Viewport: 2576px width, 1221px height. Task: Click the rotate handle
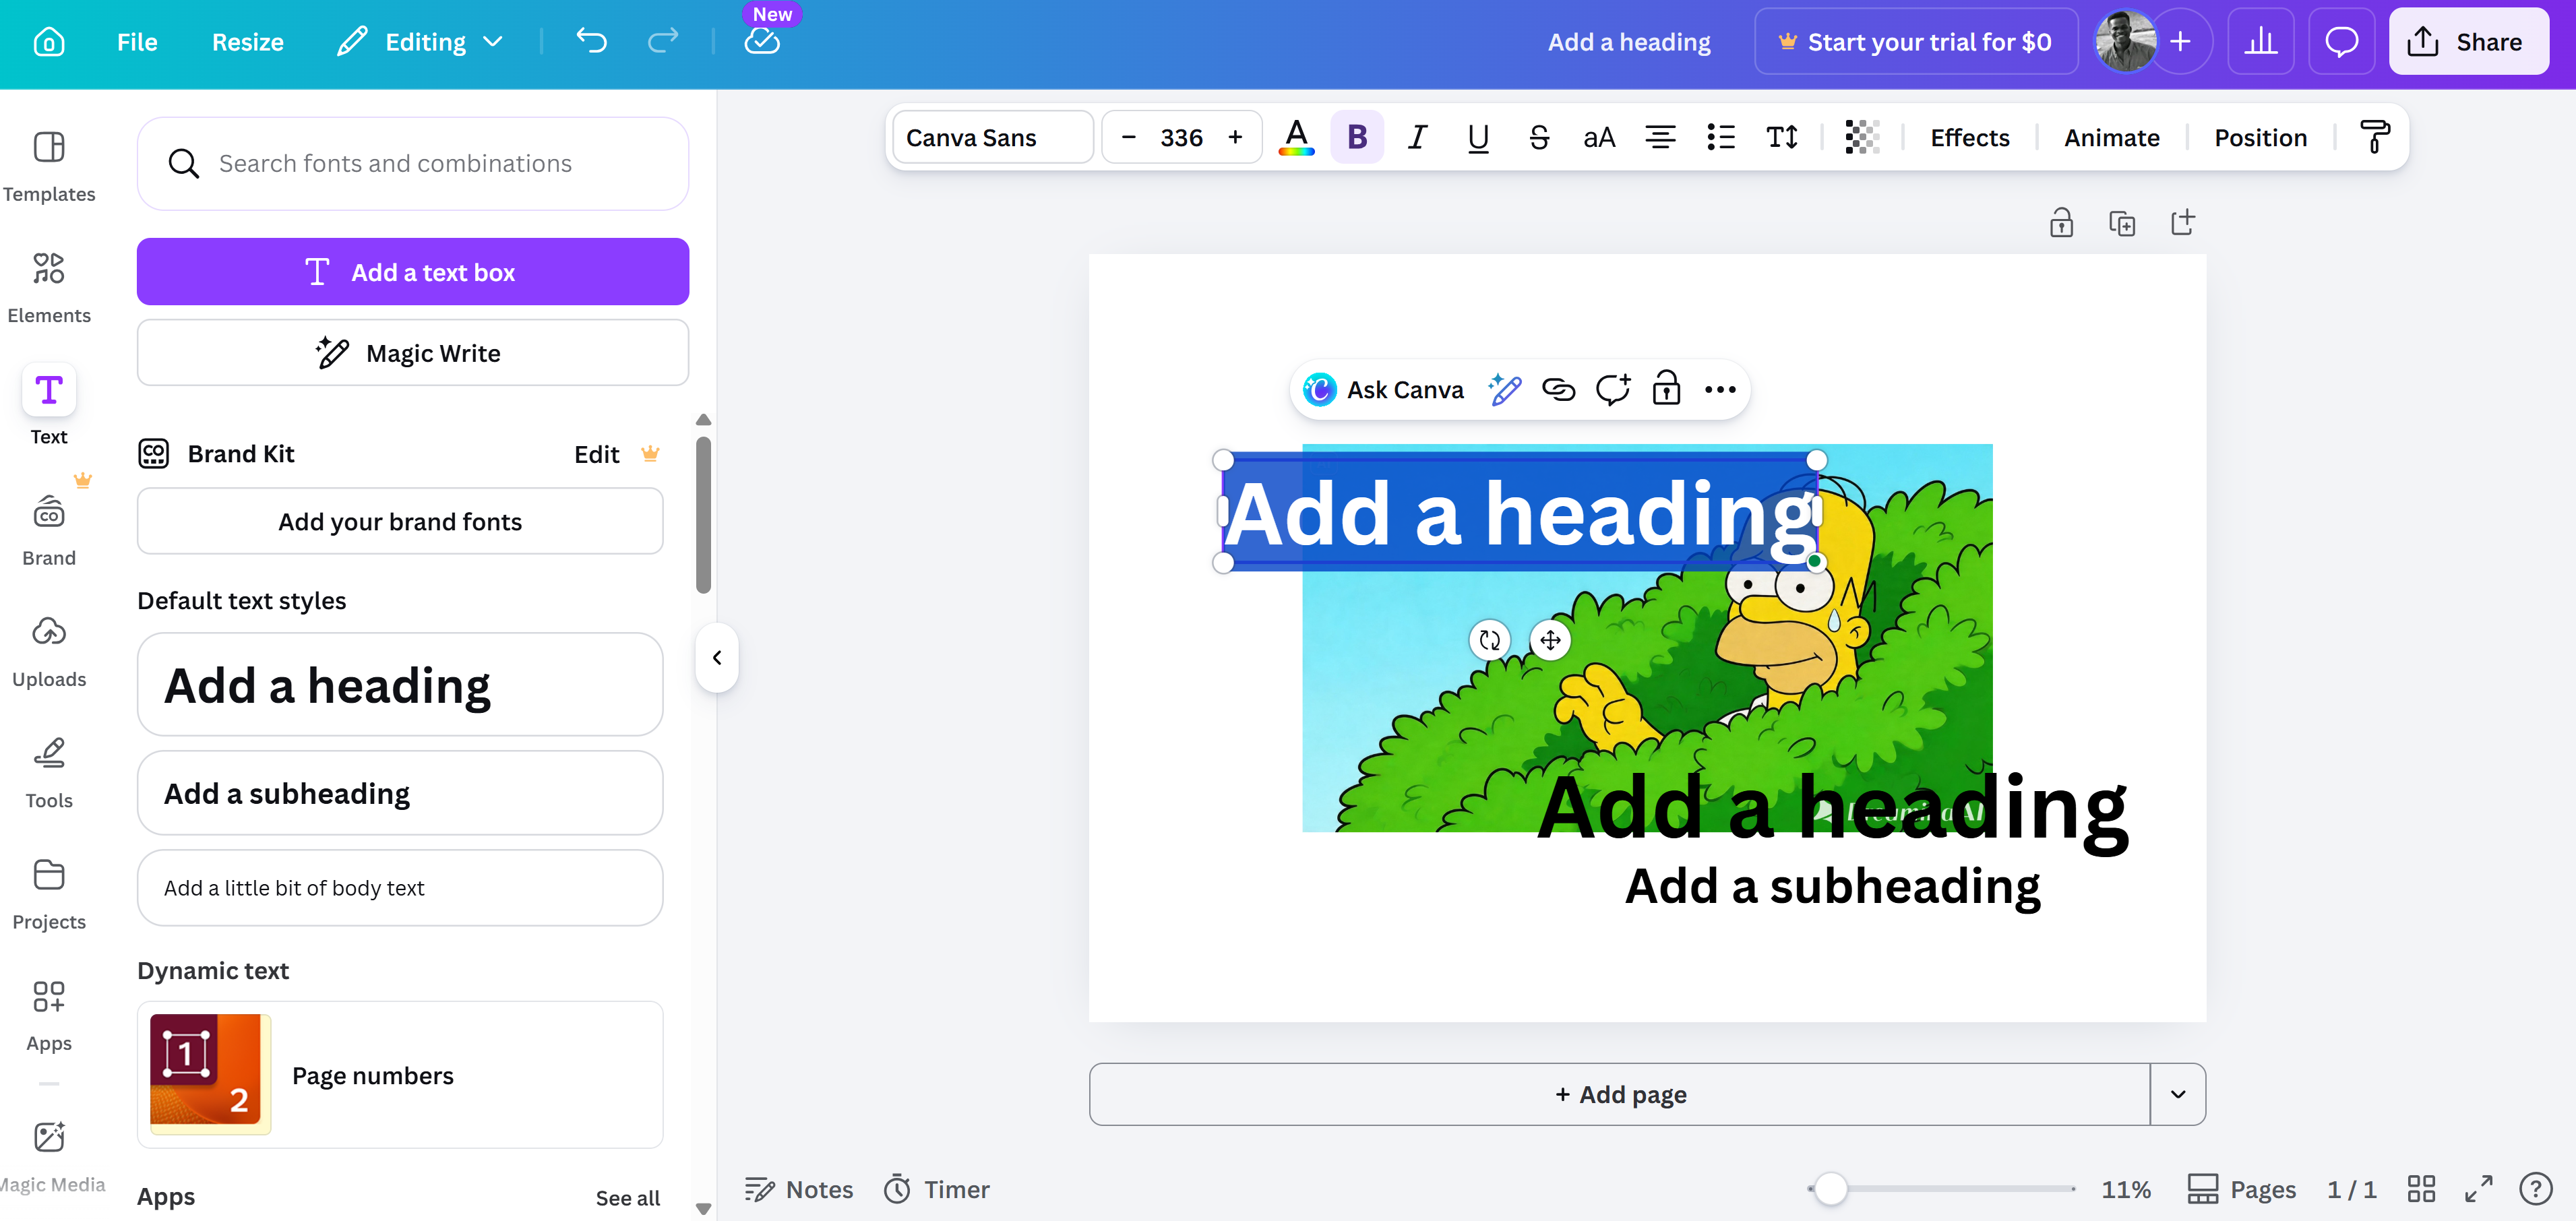click(x=1490, y=640)
